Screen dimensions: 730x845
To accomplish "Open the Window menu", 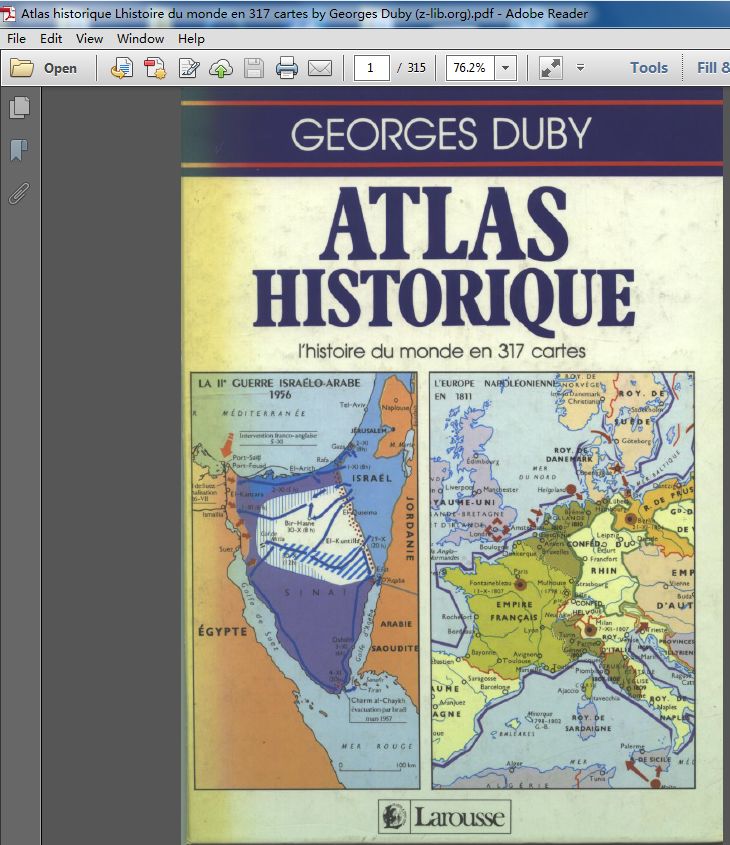I will [141, 39].
